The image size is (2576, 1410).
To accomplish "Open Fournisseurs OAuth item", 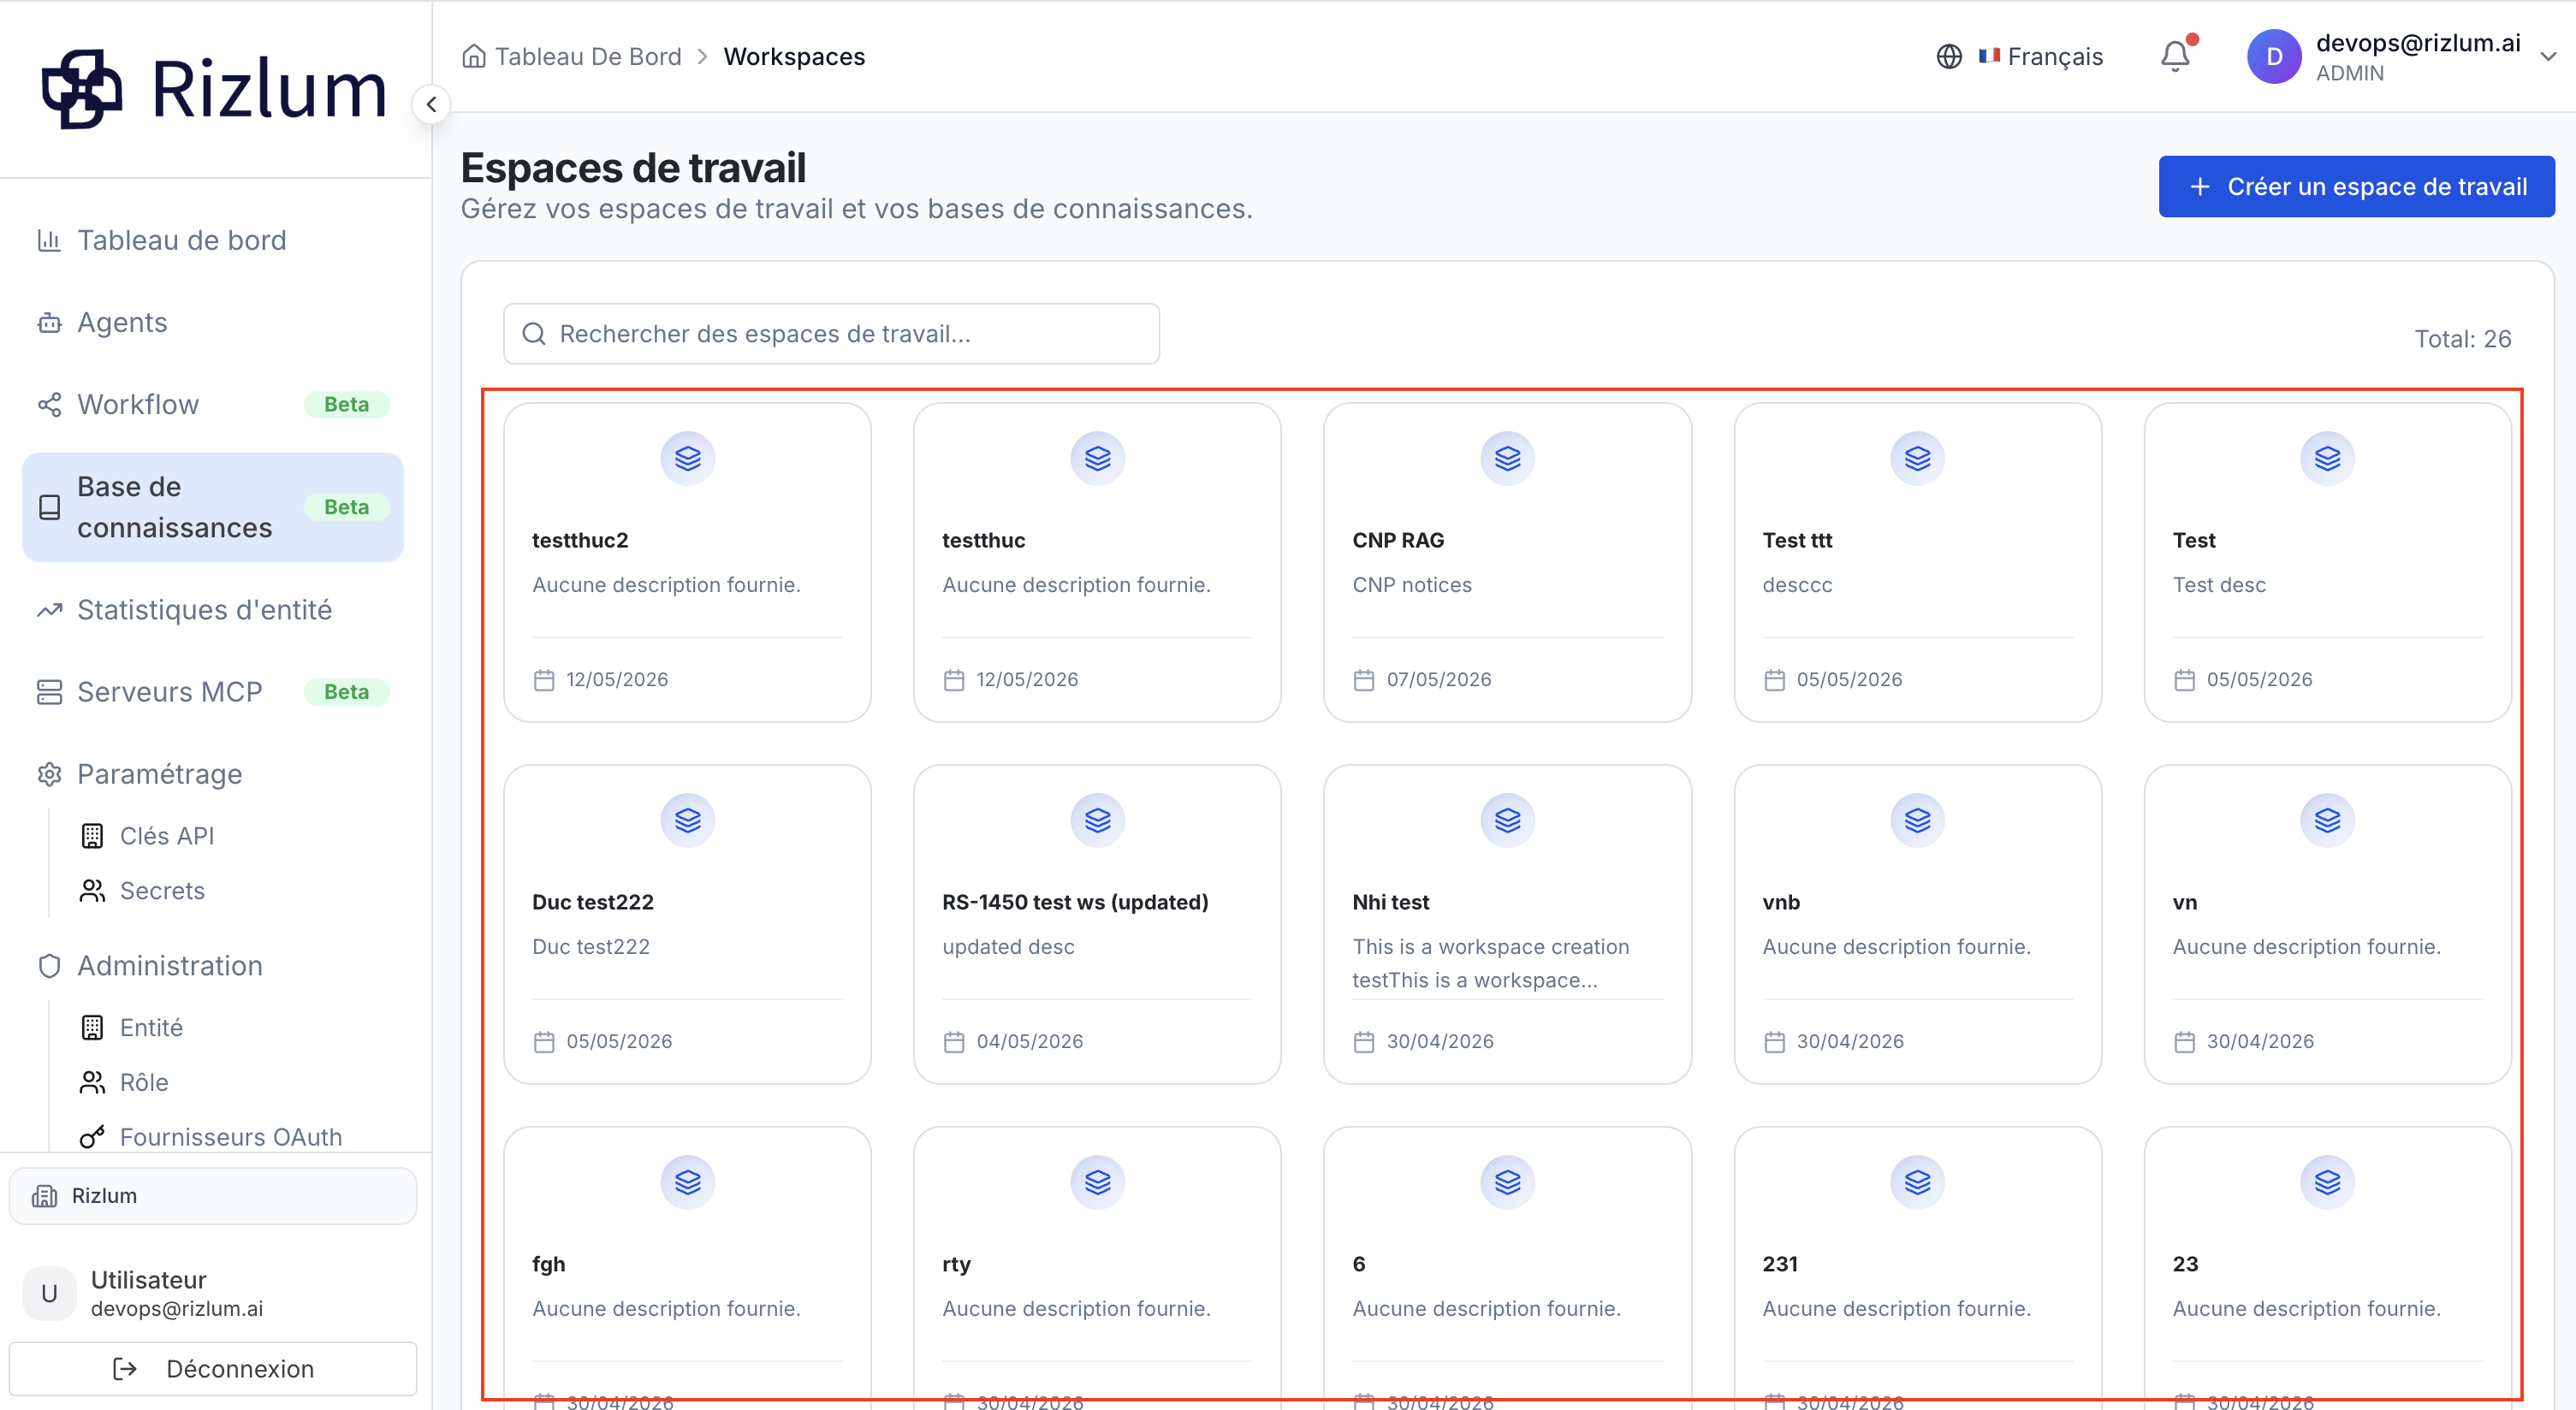I will tap(230, 1138).
